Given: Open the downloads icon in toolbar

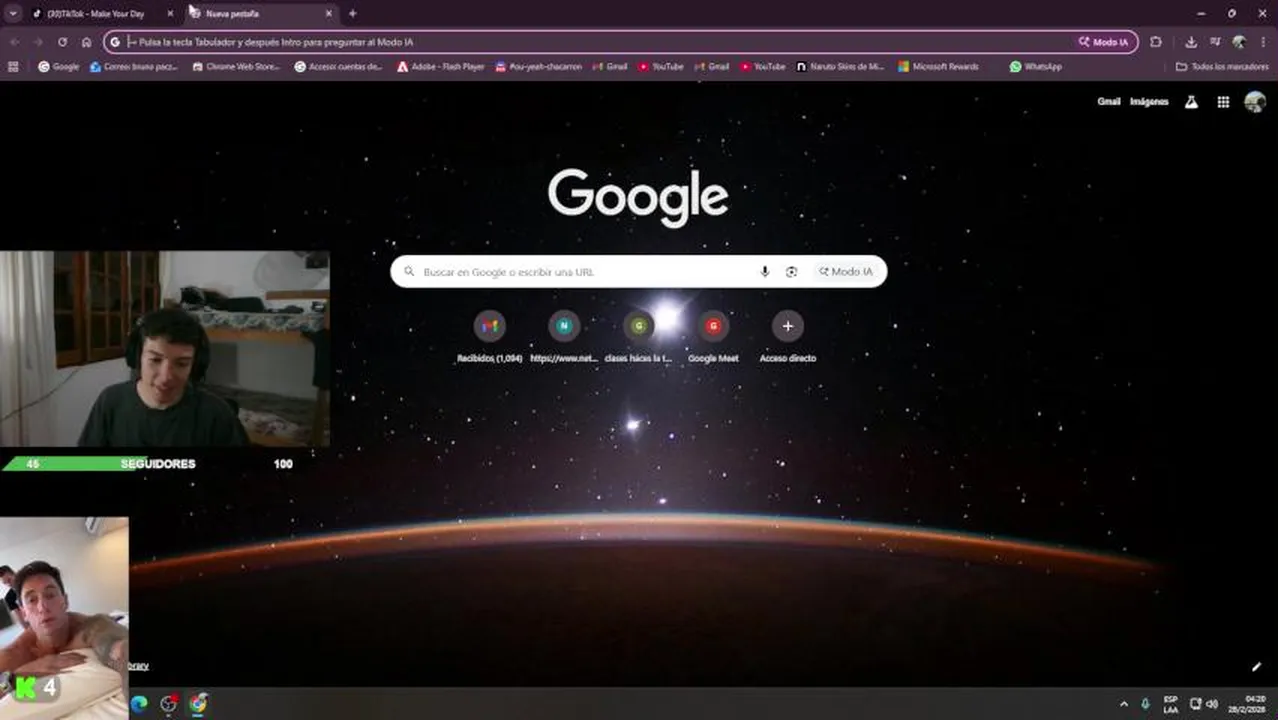Looking at the screenshot, I should pos(1191,42).
